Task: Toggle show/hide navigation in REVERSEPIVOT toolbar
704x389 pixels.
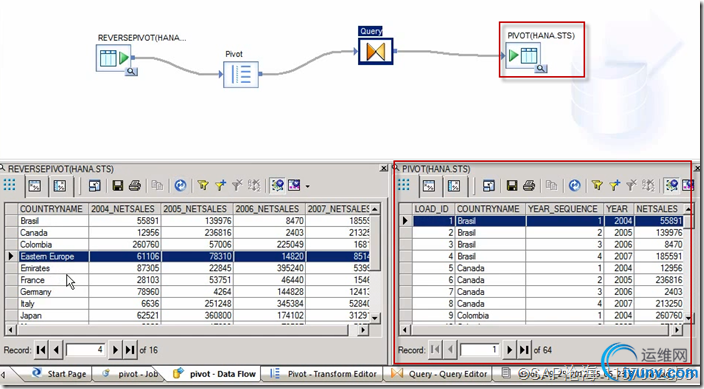Action: point(277,186)
